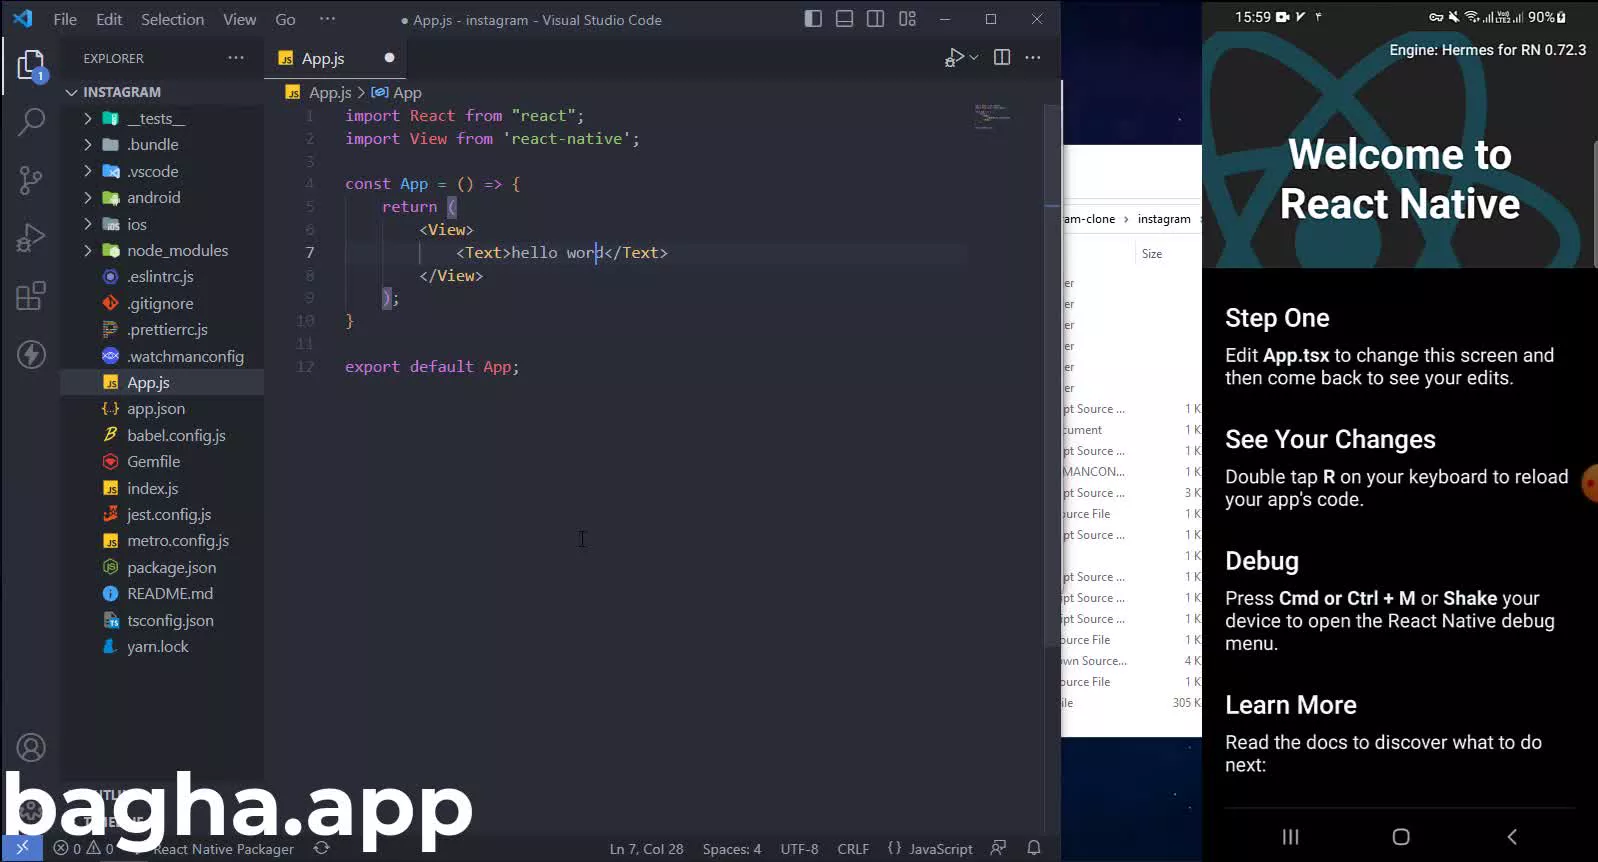Select App.js in the explorer tree
The image size is (1598, 862).
point(162,382)
